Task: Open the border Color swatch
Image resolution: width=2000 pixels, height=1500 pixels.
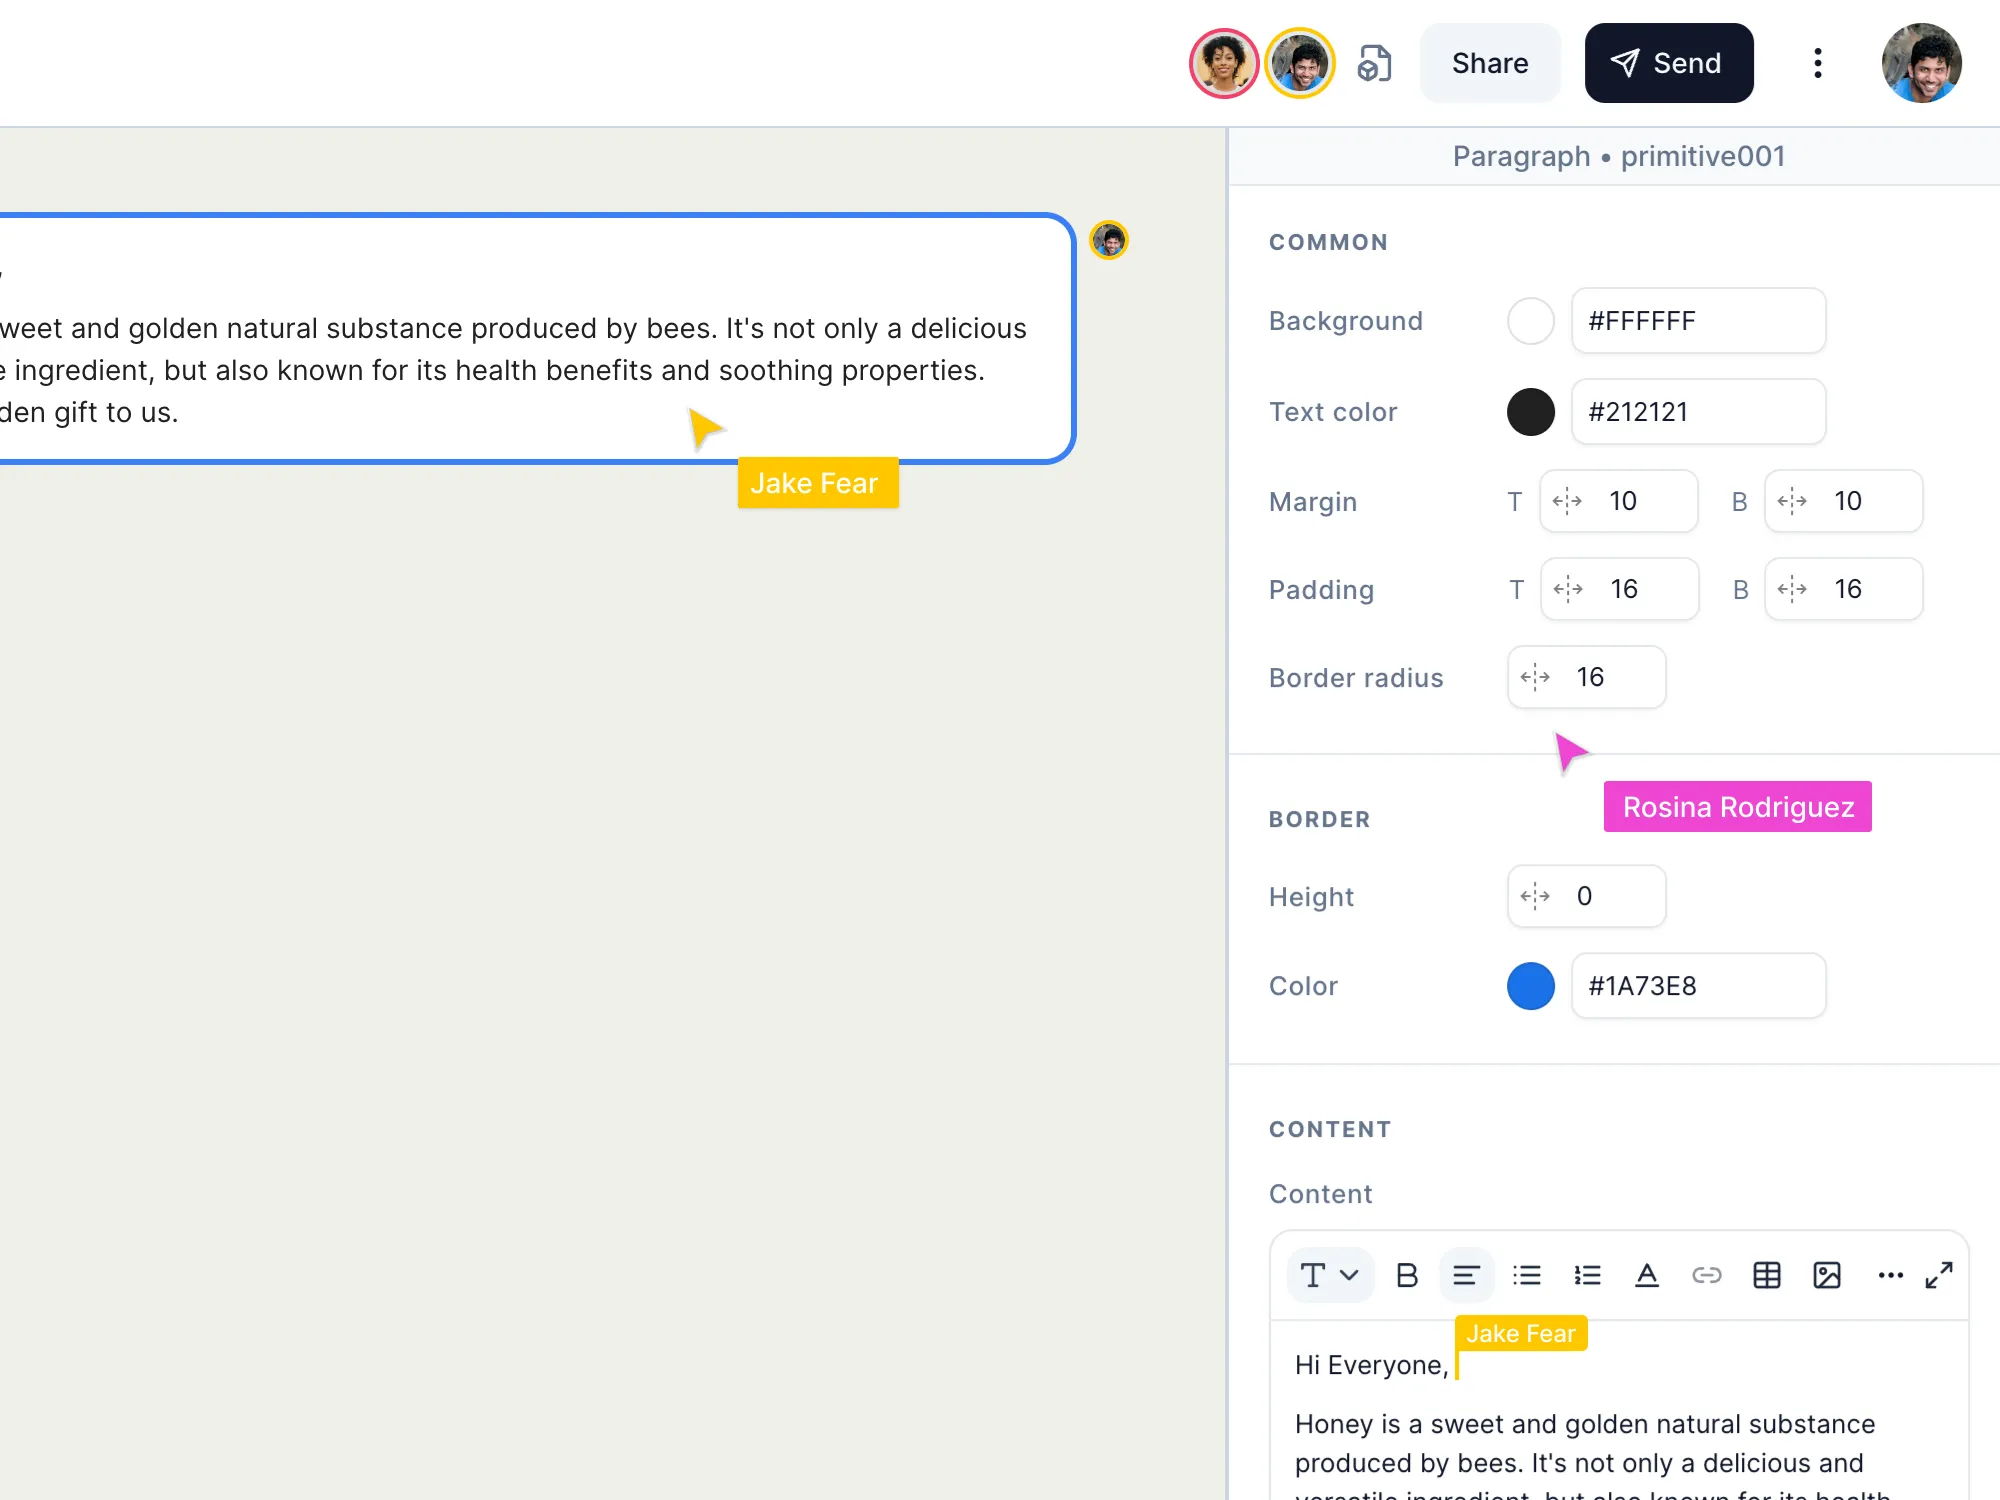Action: tap(1530, 986)
